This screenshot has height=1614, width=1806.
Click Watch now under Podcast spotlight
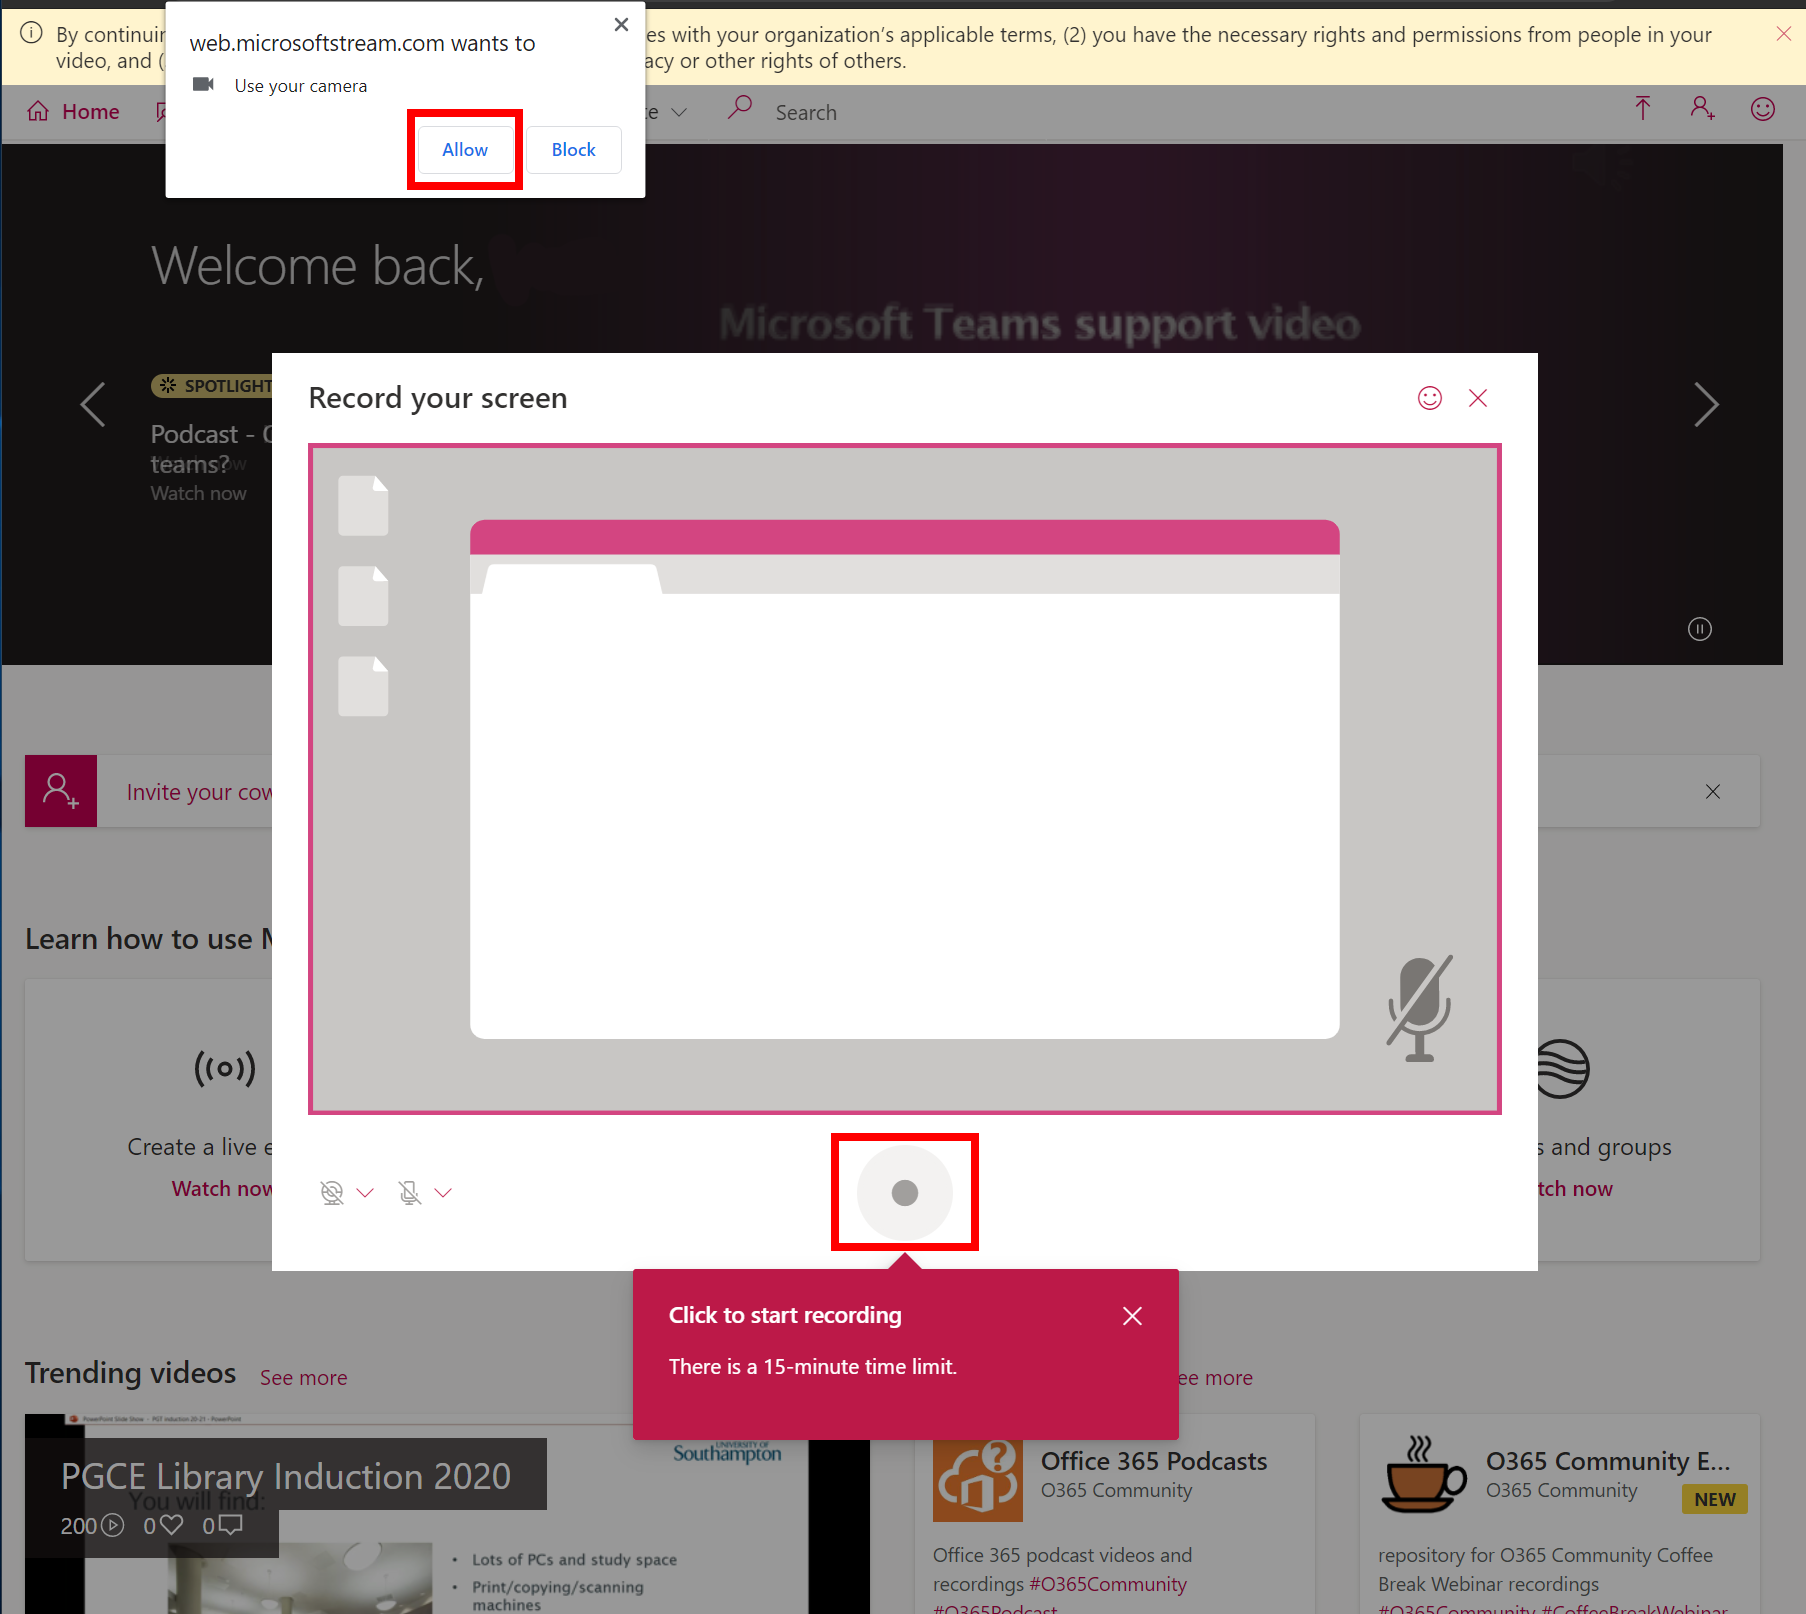[x=198, y=493]
